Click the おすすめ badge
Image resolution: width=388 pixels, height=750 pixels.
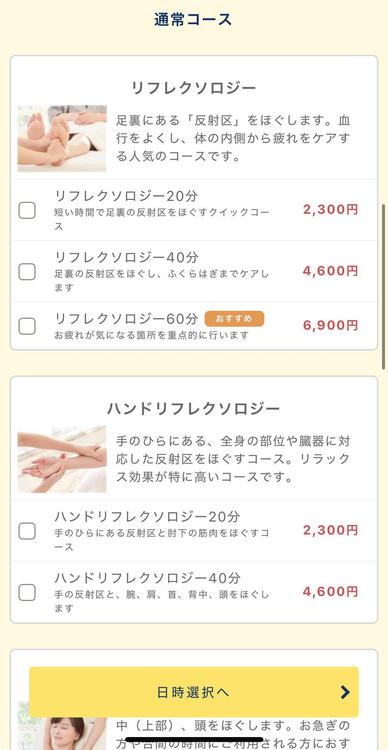[x=234, y=319]
